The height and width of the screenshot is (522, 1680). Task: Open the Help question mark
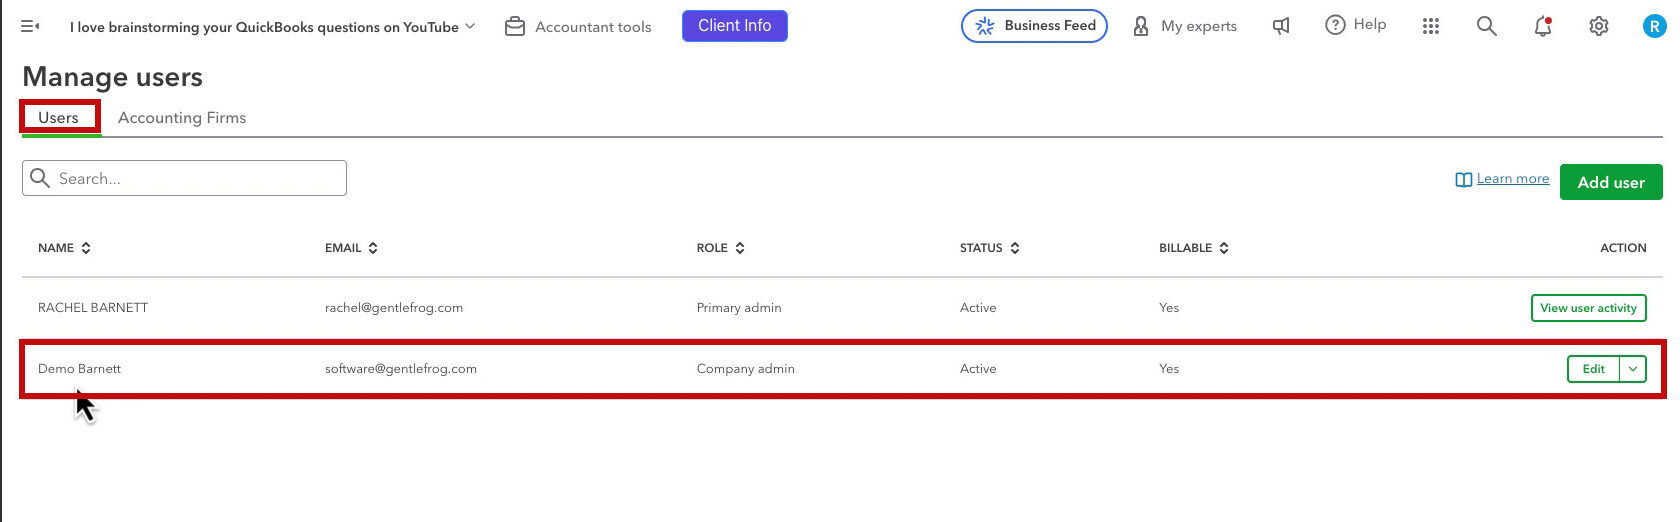click(x=1355, y=25)
